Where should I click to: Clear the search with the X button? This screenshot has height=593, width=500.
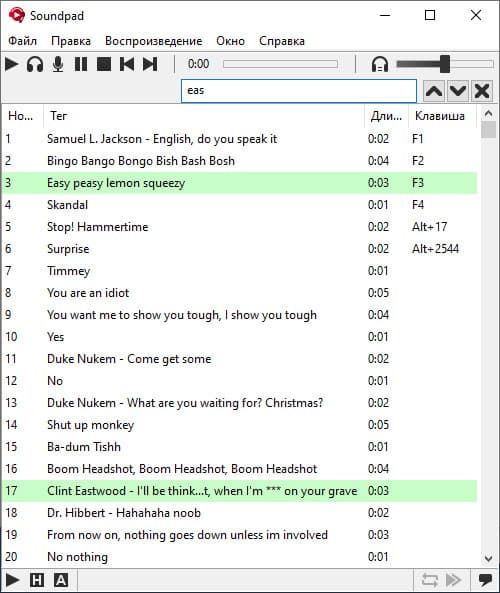click(482, 91)
